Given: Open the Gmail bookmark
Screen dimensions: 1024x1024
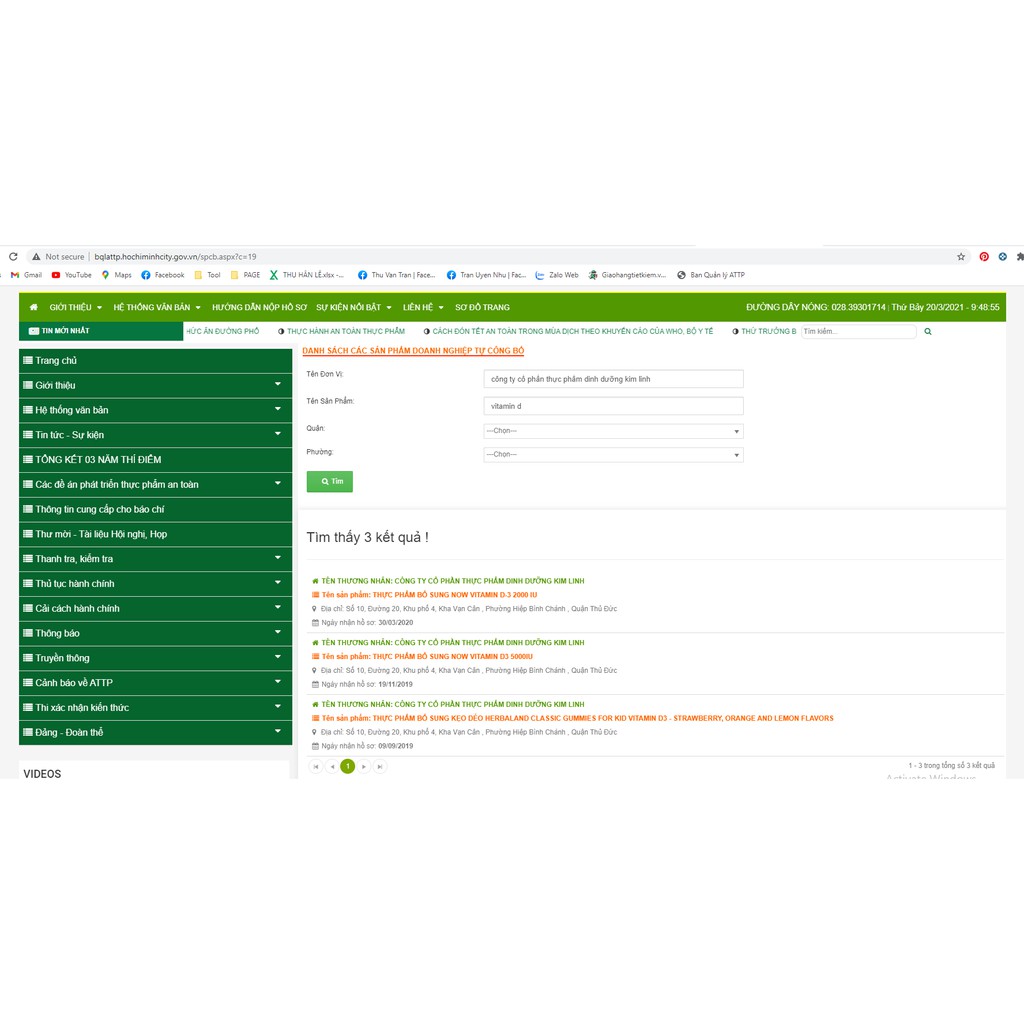Looking at the screenshot, I should click(x=26, y=275).
